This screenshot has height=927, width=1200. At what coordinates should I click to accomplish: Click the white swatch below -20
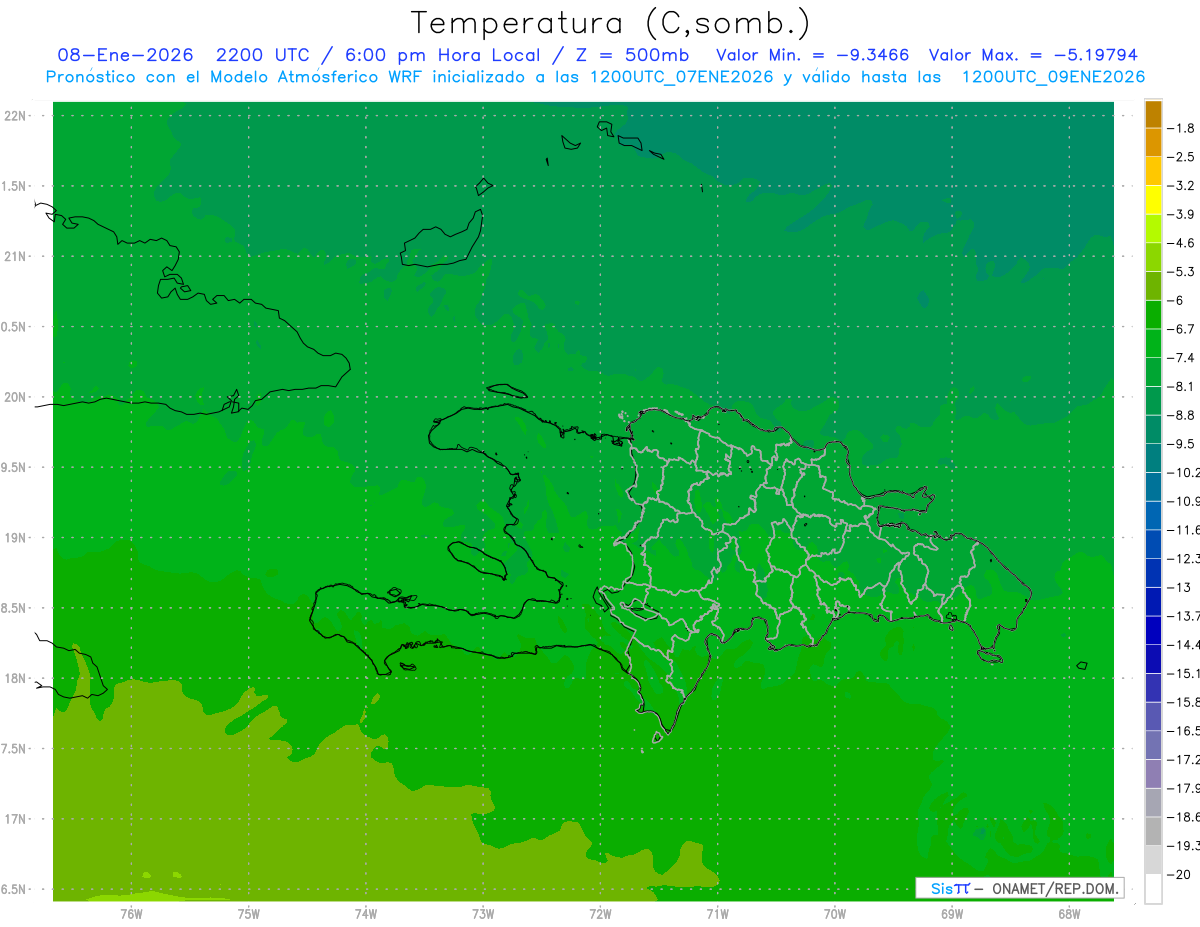[1153, 888]
